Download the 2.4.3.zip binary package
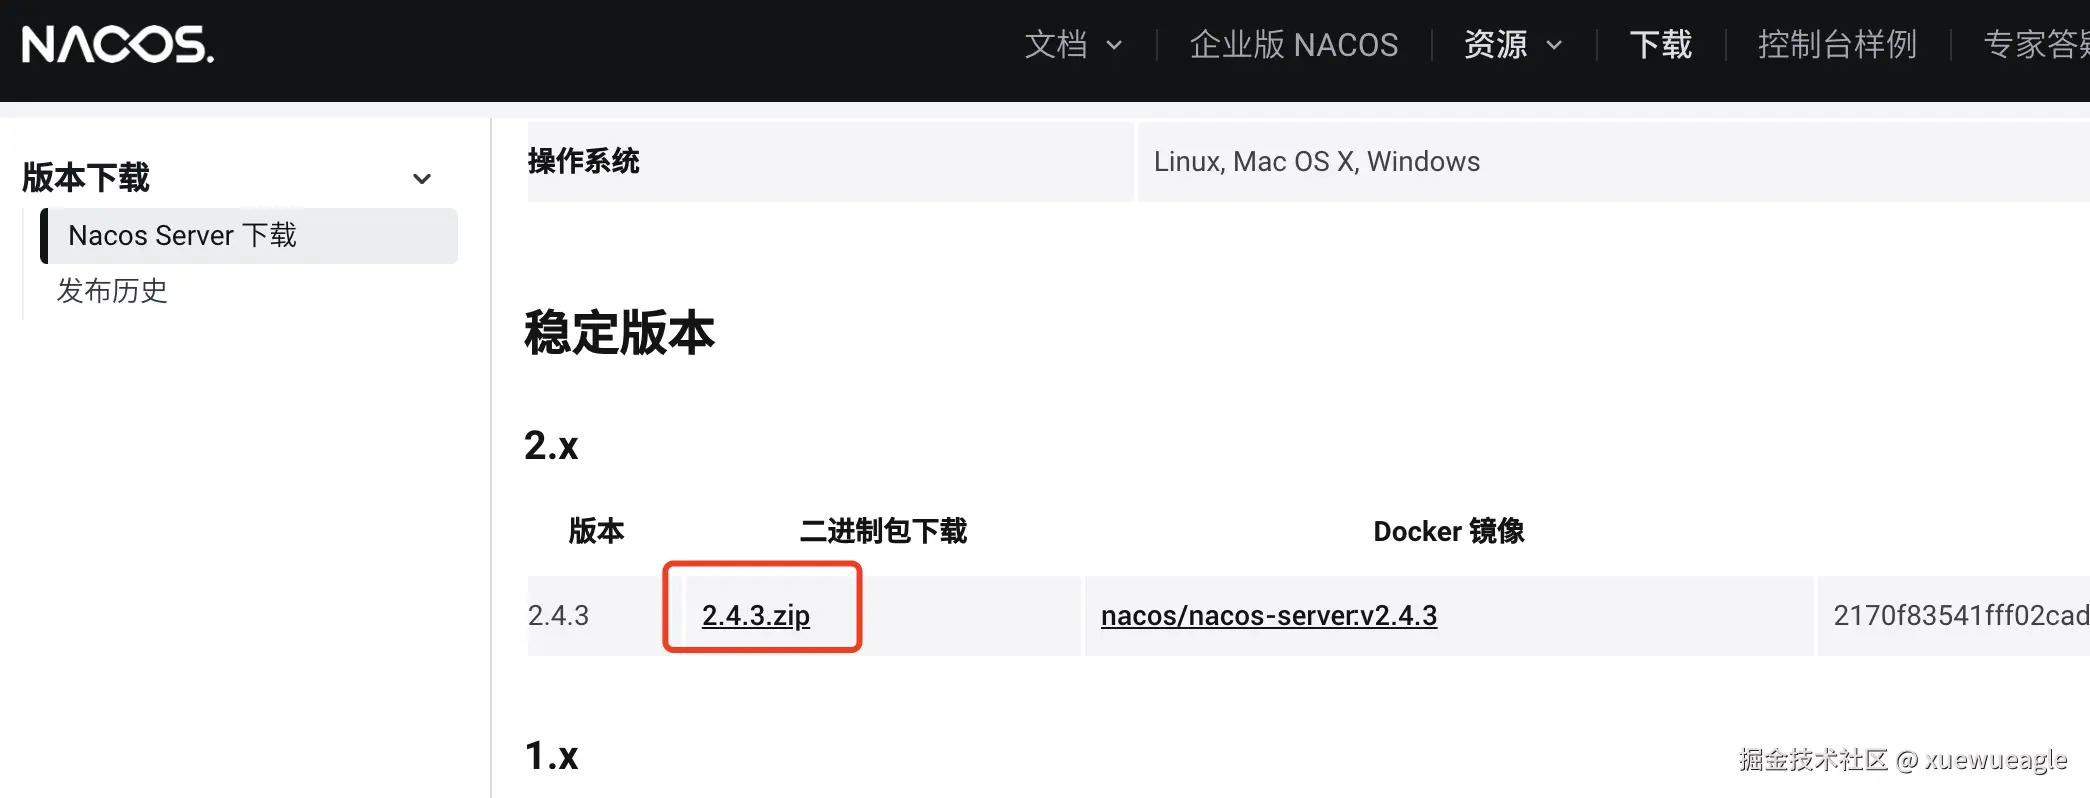Image resolution: width=2090 pixels, height=798 pixels. (x=756, y=616)
